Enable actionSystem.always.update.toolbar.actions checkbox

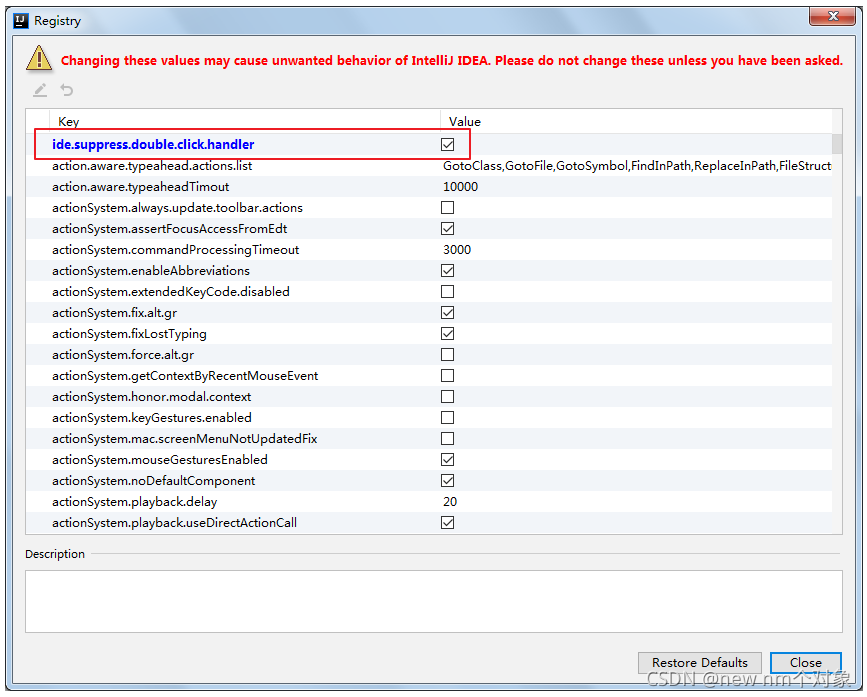coord(447,207)
